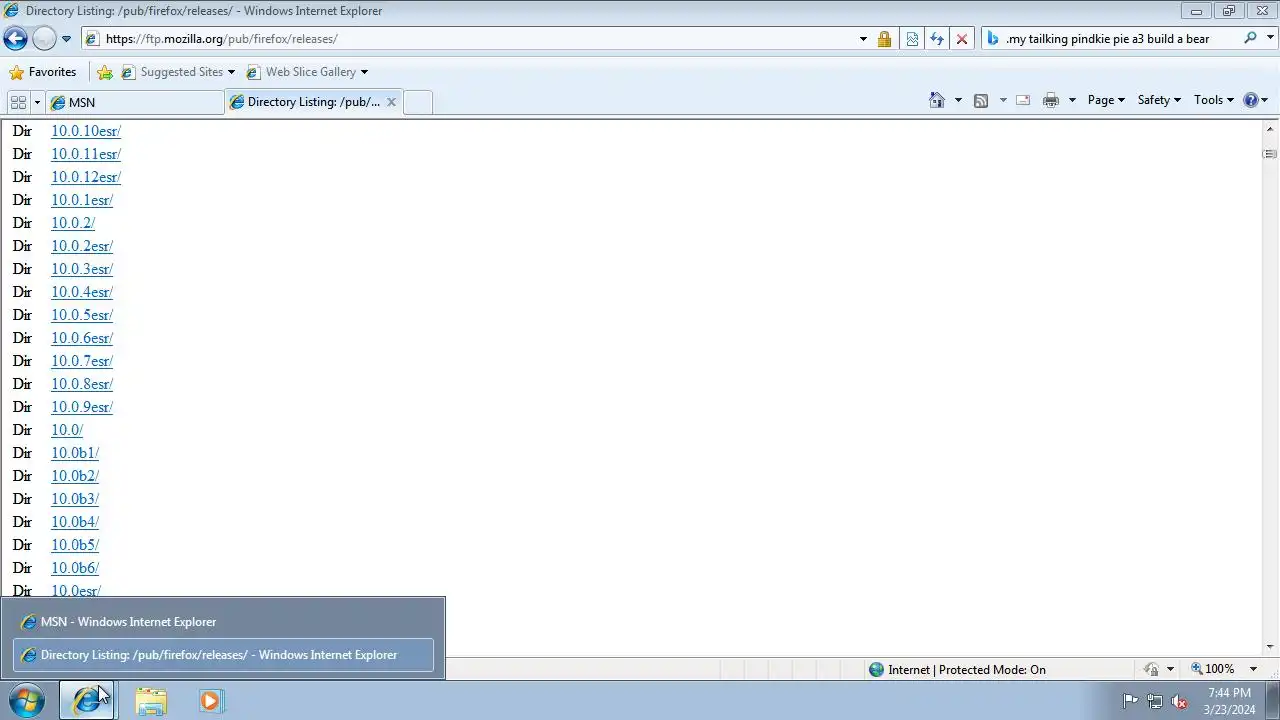Open Web Slice Gallery
This screenshot has height=720, width=1280.
click(x=307, y=72)
